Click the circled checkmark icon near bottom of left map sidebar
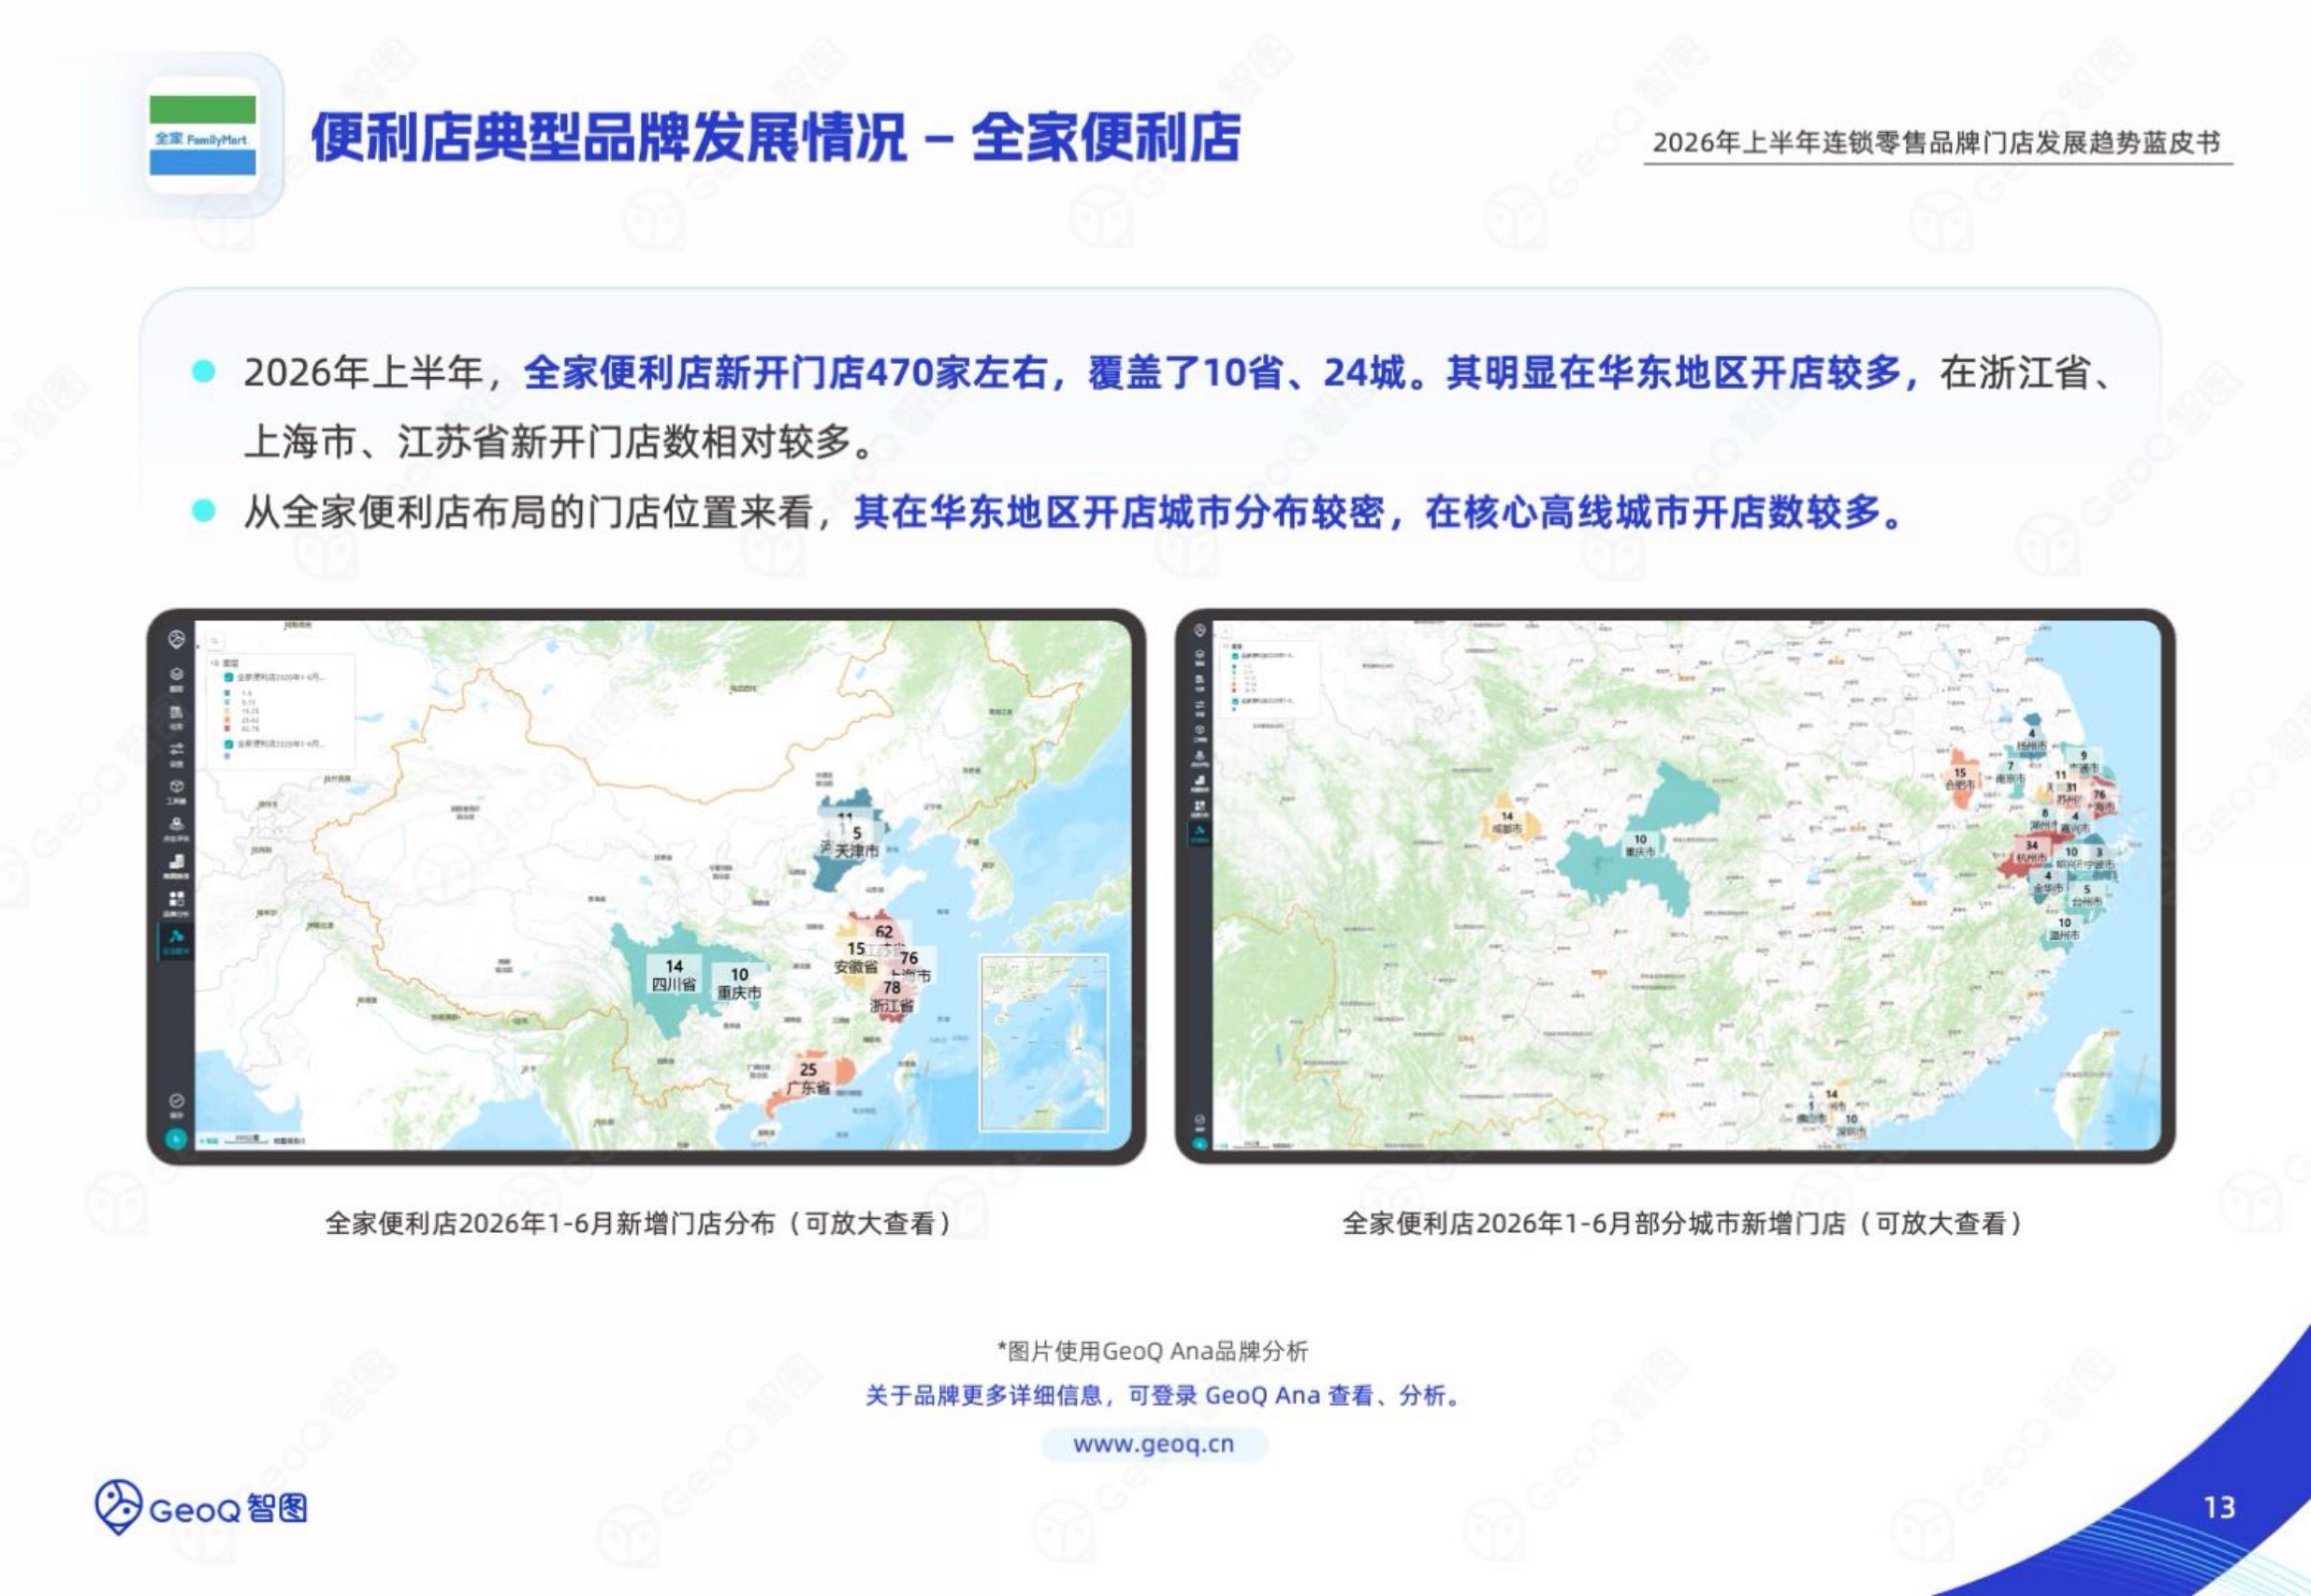 coord(176,1103)
